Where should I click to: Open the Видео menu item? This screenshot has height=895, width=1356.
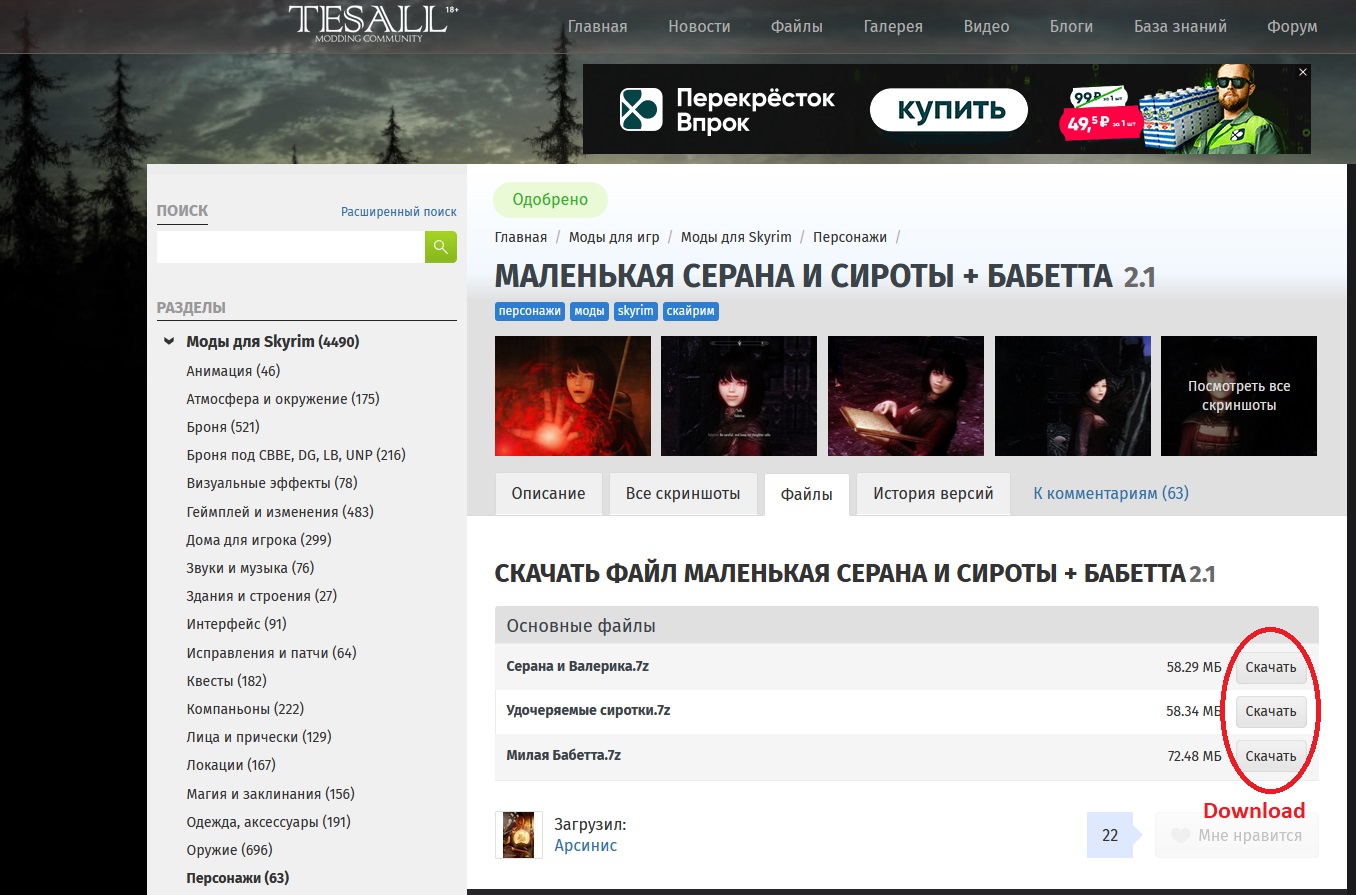coord(986,27)
